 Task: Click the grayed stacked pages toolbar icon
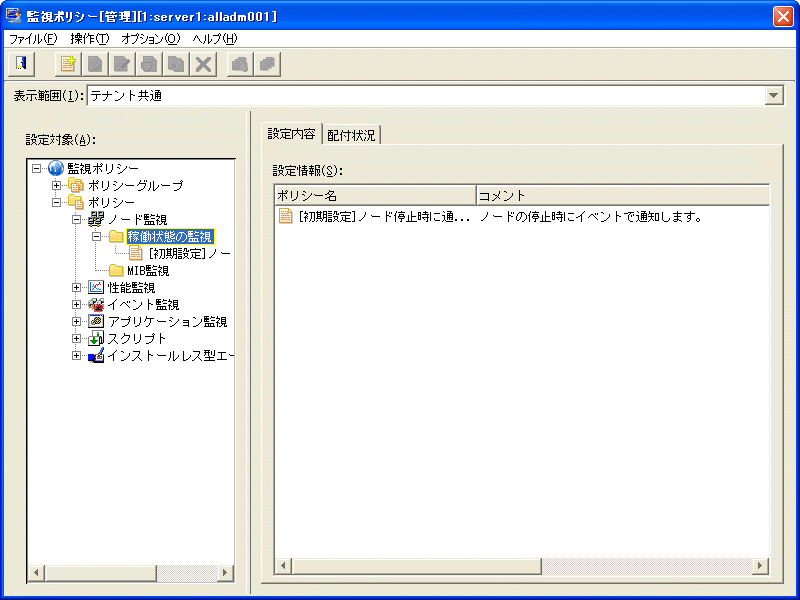tap(267, 64)
